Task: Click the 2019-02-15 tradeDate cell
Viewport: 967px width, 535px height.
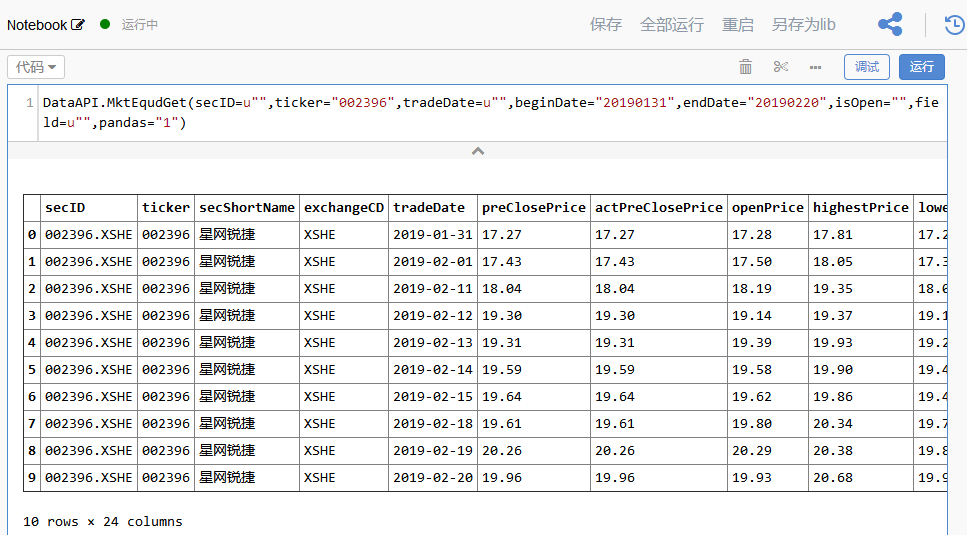Action: pyautogui.click(x=432, y=397)
